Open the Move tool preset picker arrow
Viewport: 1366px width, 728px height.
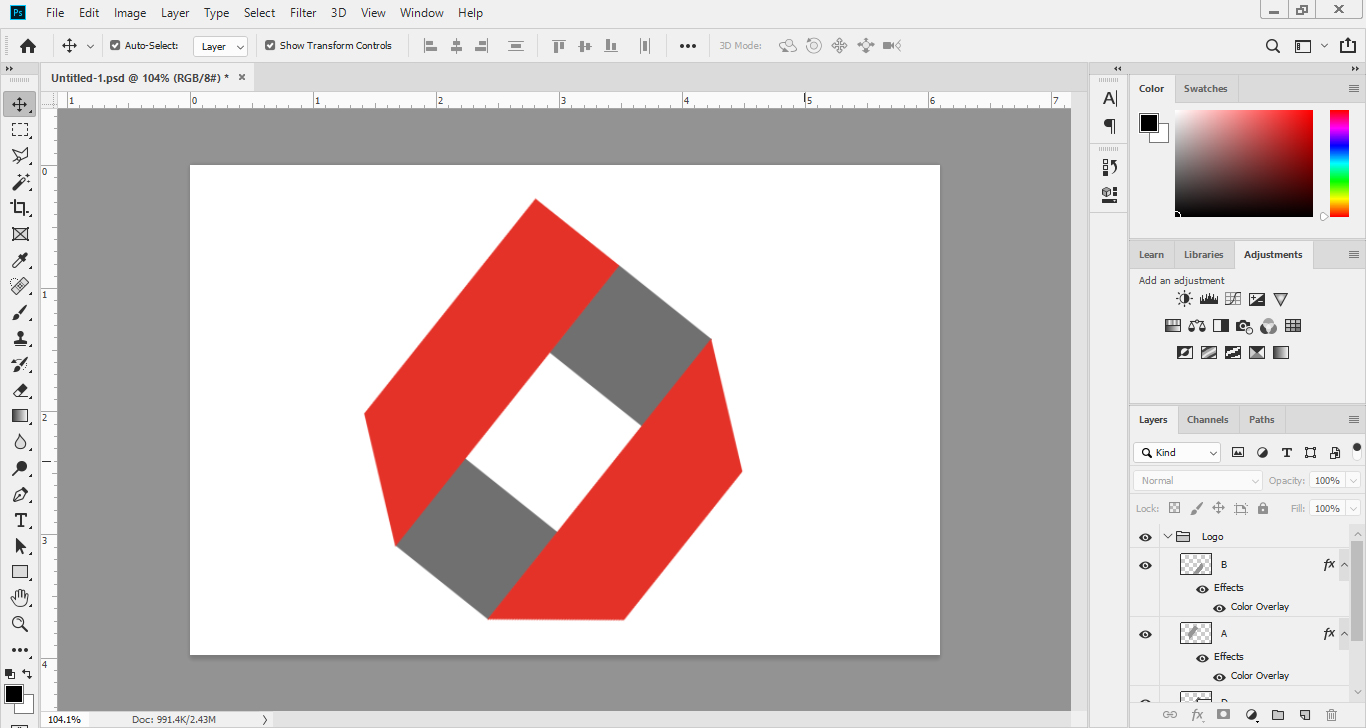coord(90,46)
